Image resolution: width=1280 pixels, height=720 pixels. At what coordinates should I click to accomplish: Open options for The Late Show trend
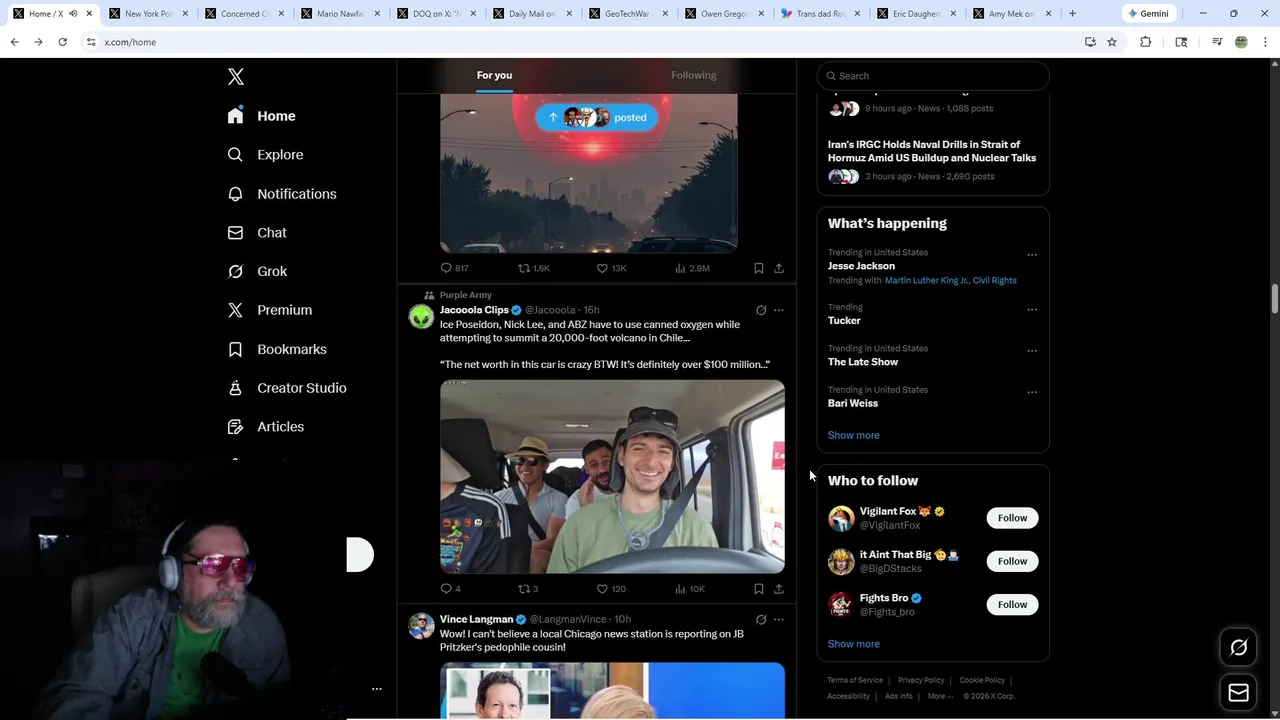(1032, 351)
